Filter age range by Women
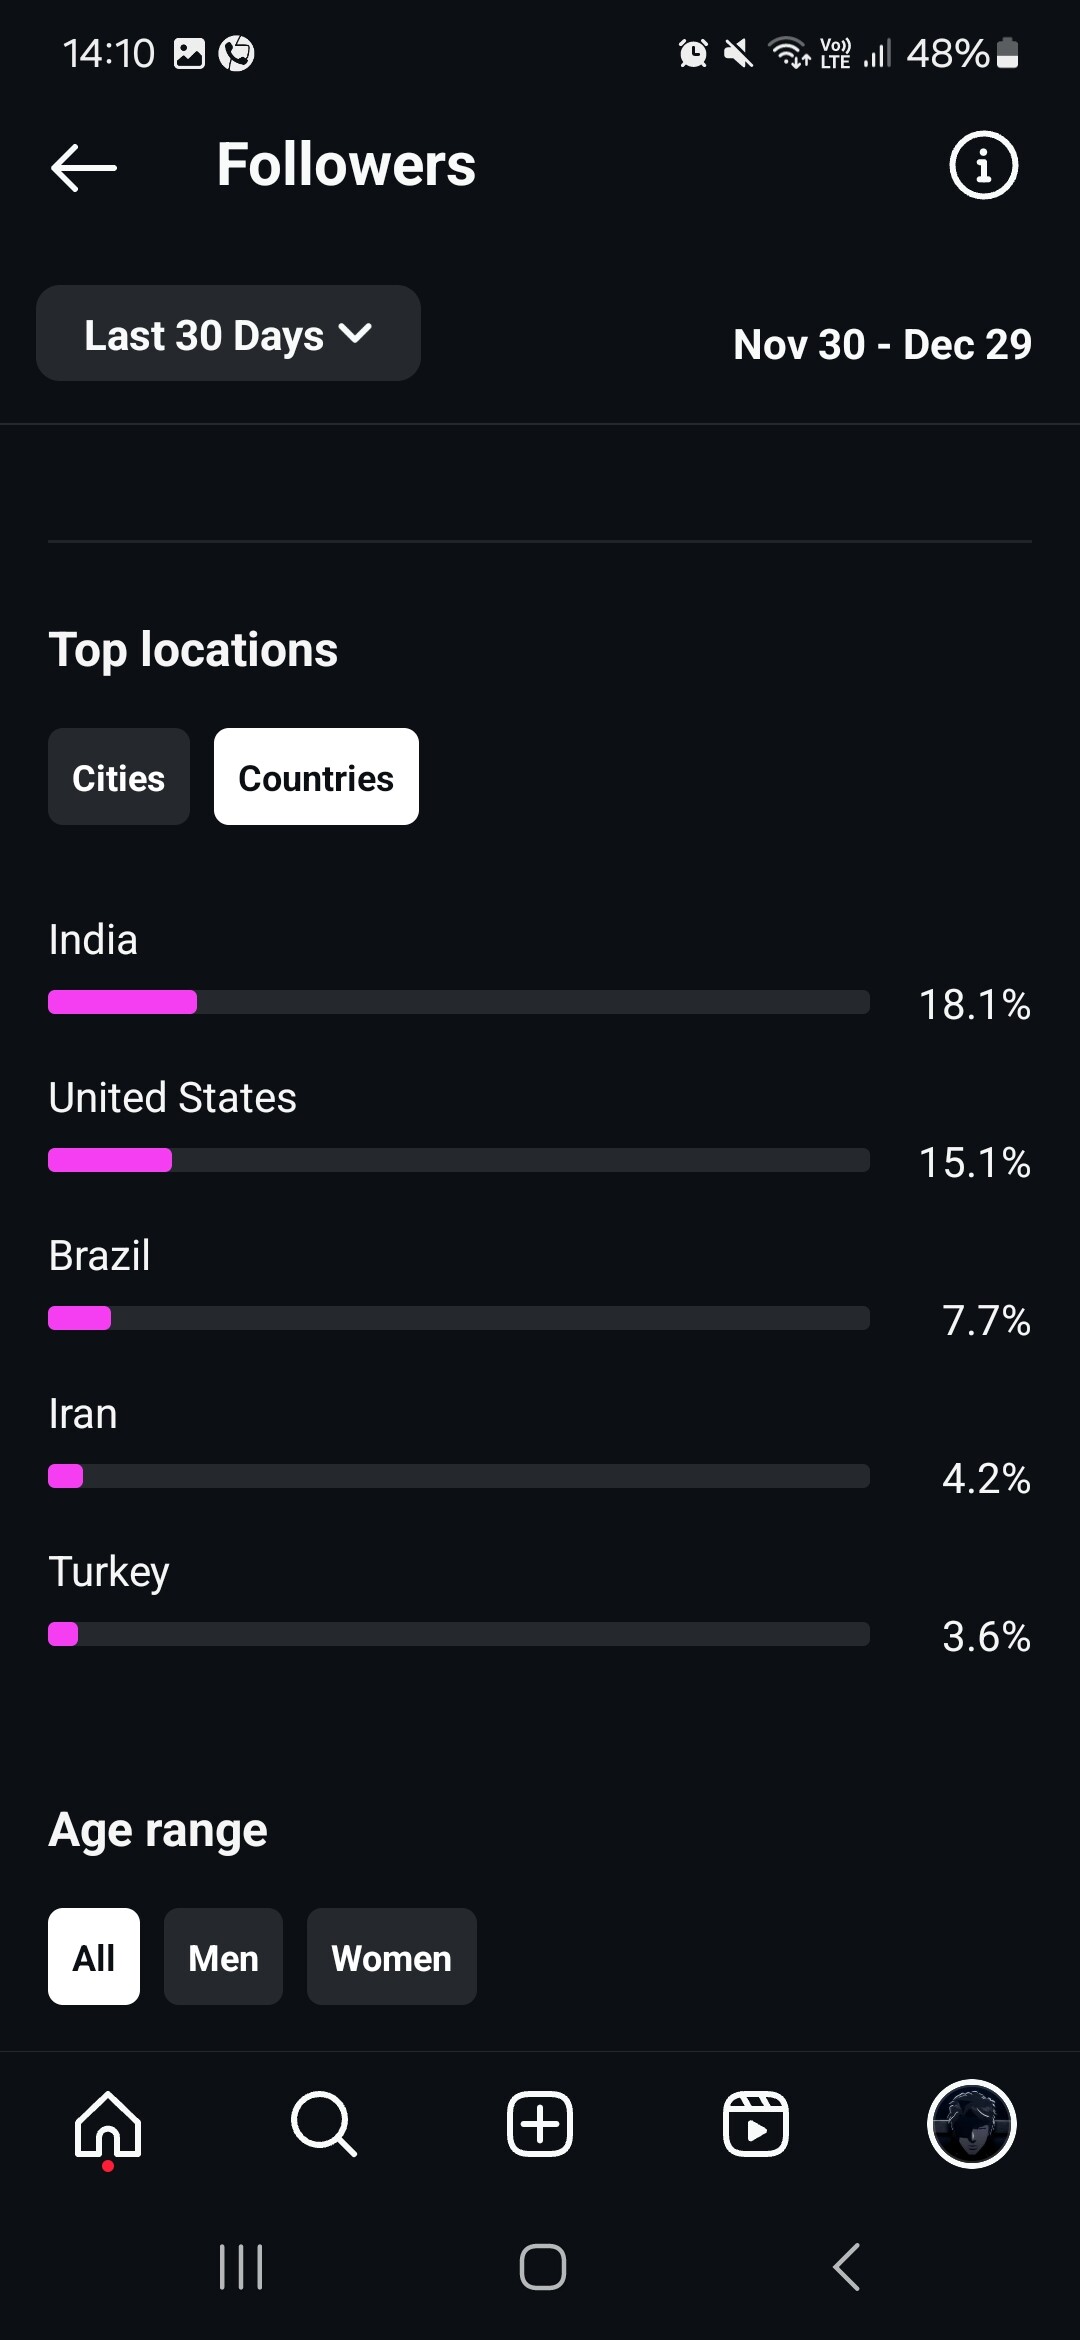Viewport: 1080px width, 2340px height. pos(391,1957)
